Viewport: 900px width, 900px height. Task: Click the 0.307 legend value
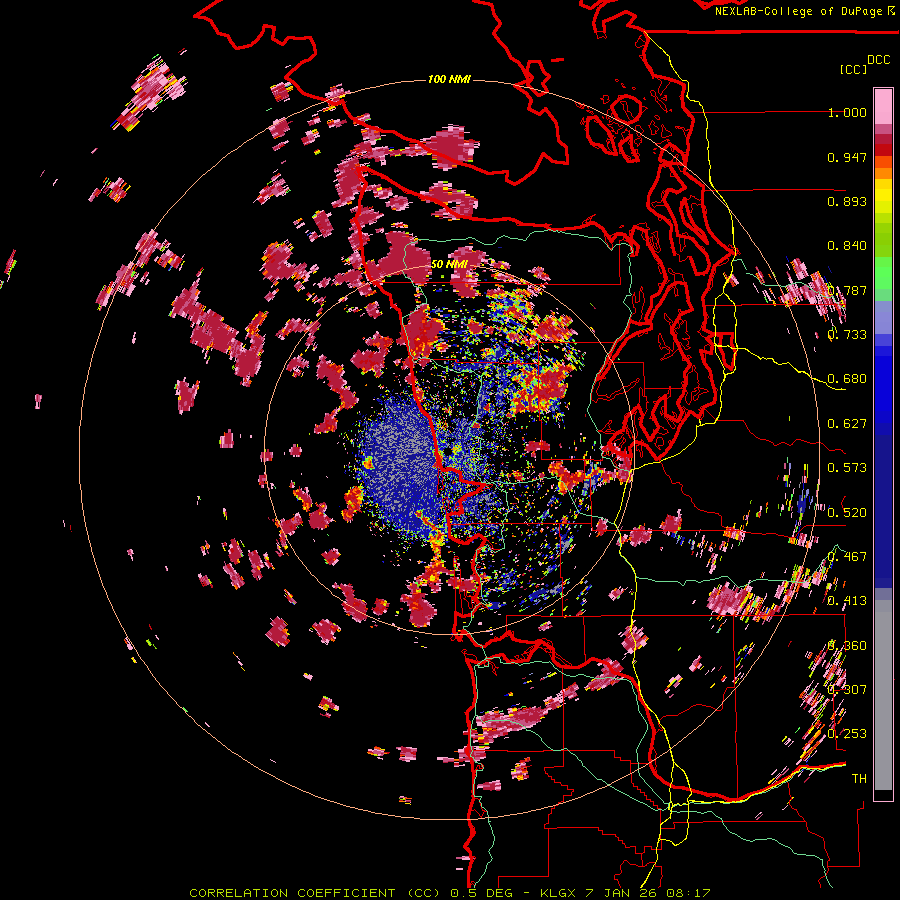(847, 690)
